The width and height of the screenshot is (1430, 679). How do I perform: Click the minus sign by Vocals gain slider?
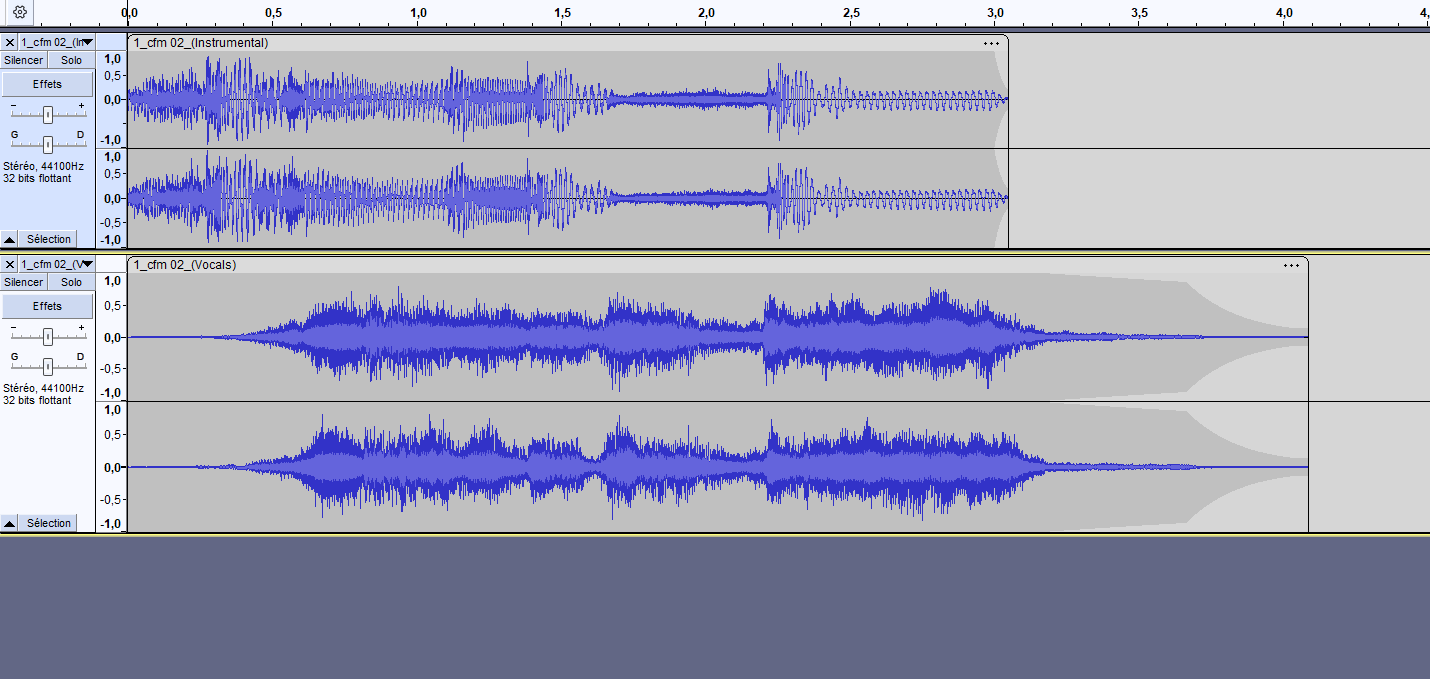pyautogui.click(x=13, y=327)
